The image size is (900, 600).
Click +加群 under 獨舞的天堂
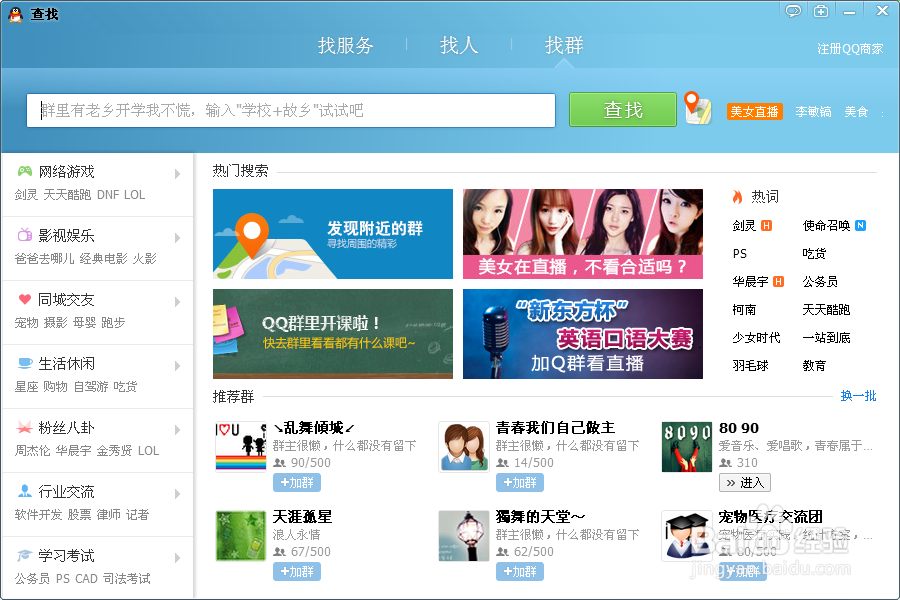[x=519, y=572]
